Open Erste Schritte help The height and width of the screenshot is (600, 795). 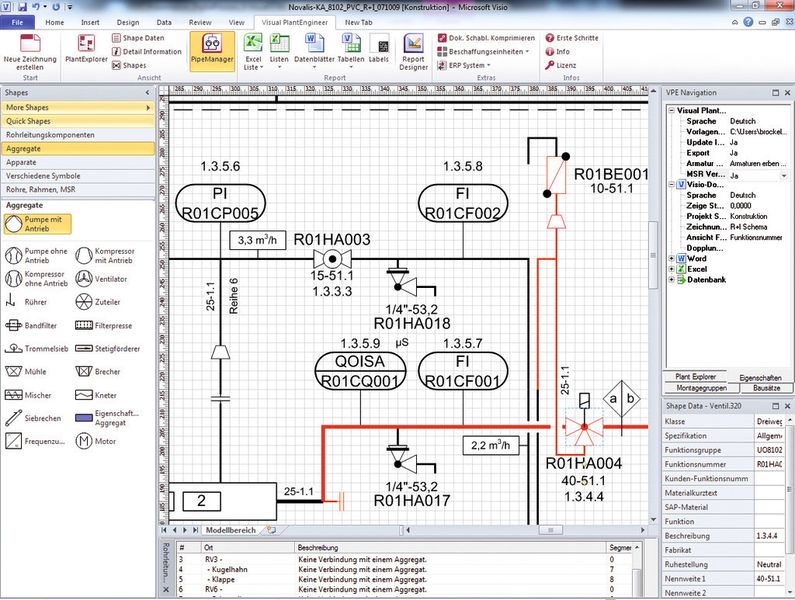(x=572, y=38)
